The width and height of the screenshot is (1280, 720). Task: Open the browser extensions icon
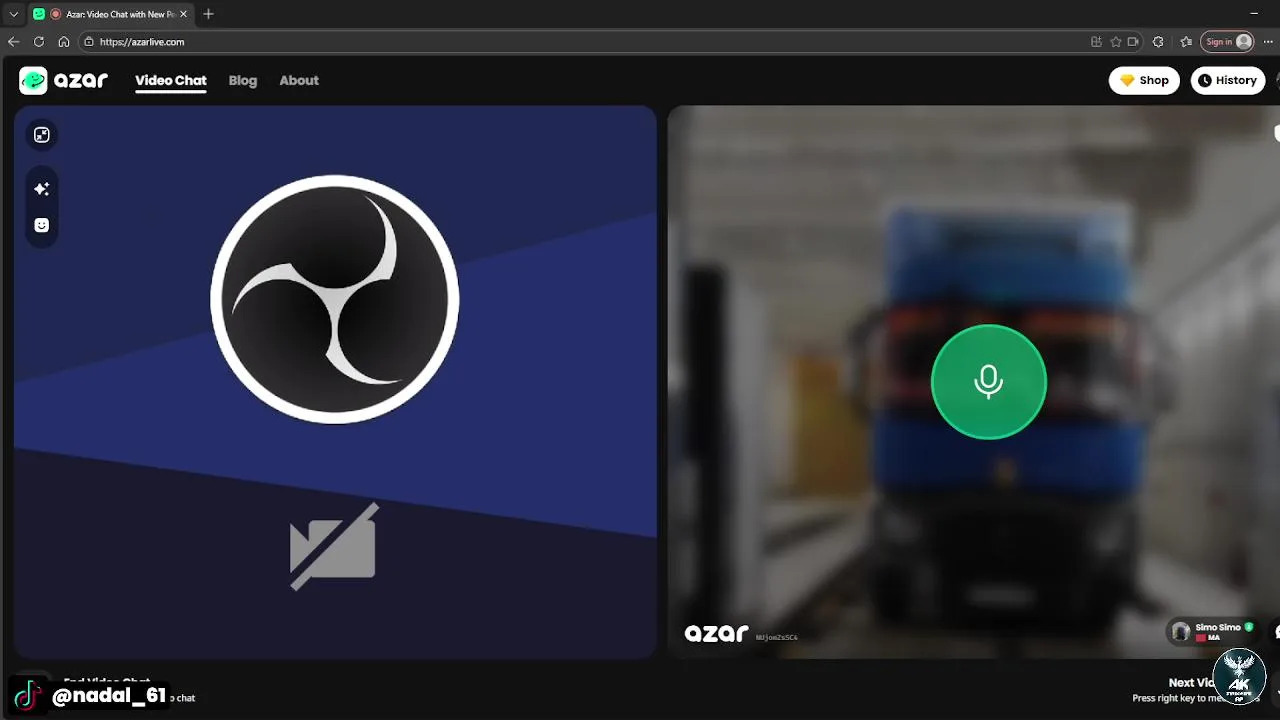(1158, 42)
